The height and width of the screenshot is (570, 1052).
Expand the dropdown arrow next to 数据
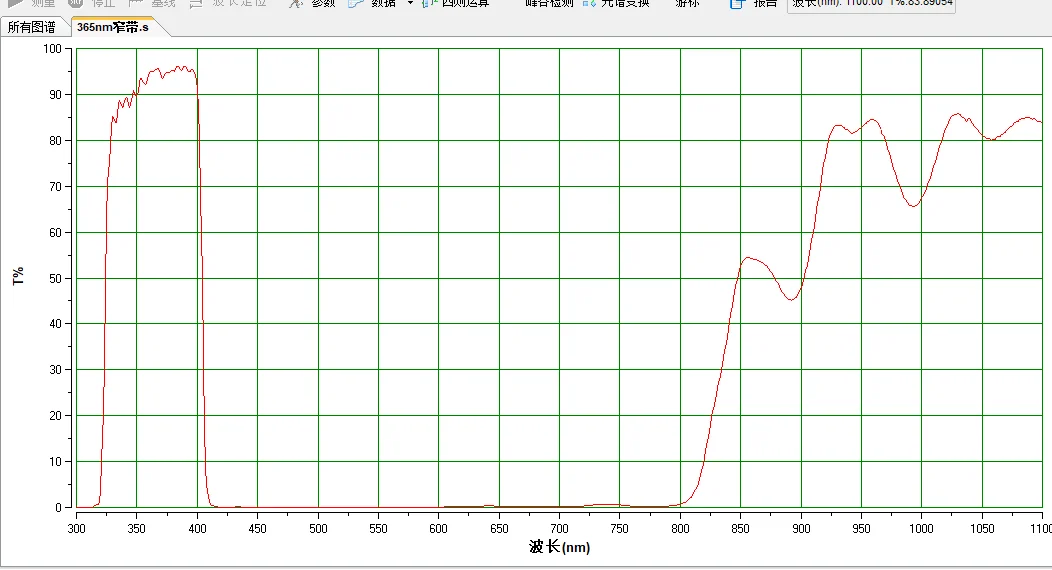click(x=410, y=3)
